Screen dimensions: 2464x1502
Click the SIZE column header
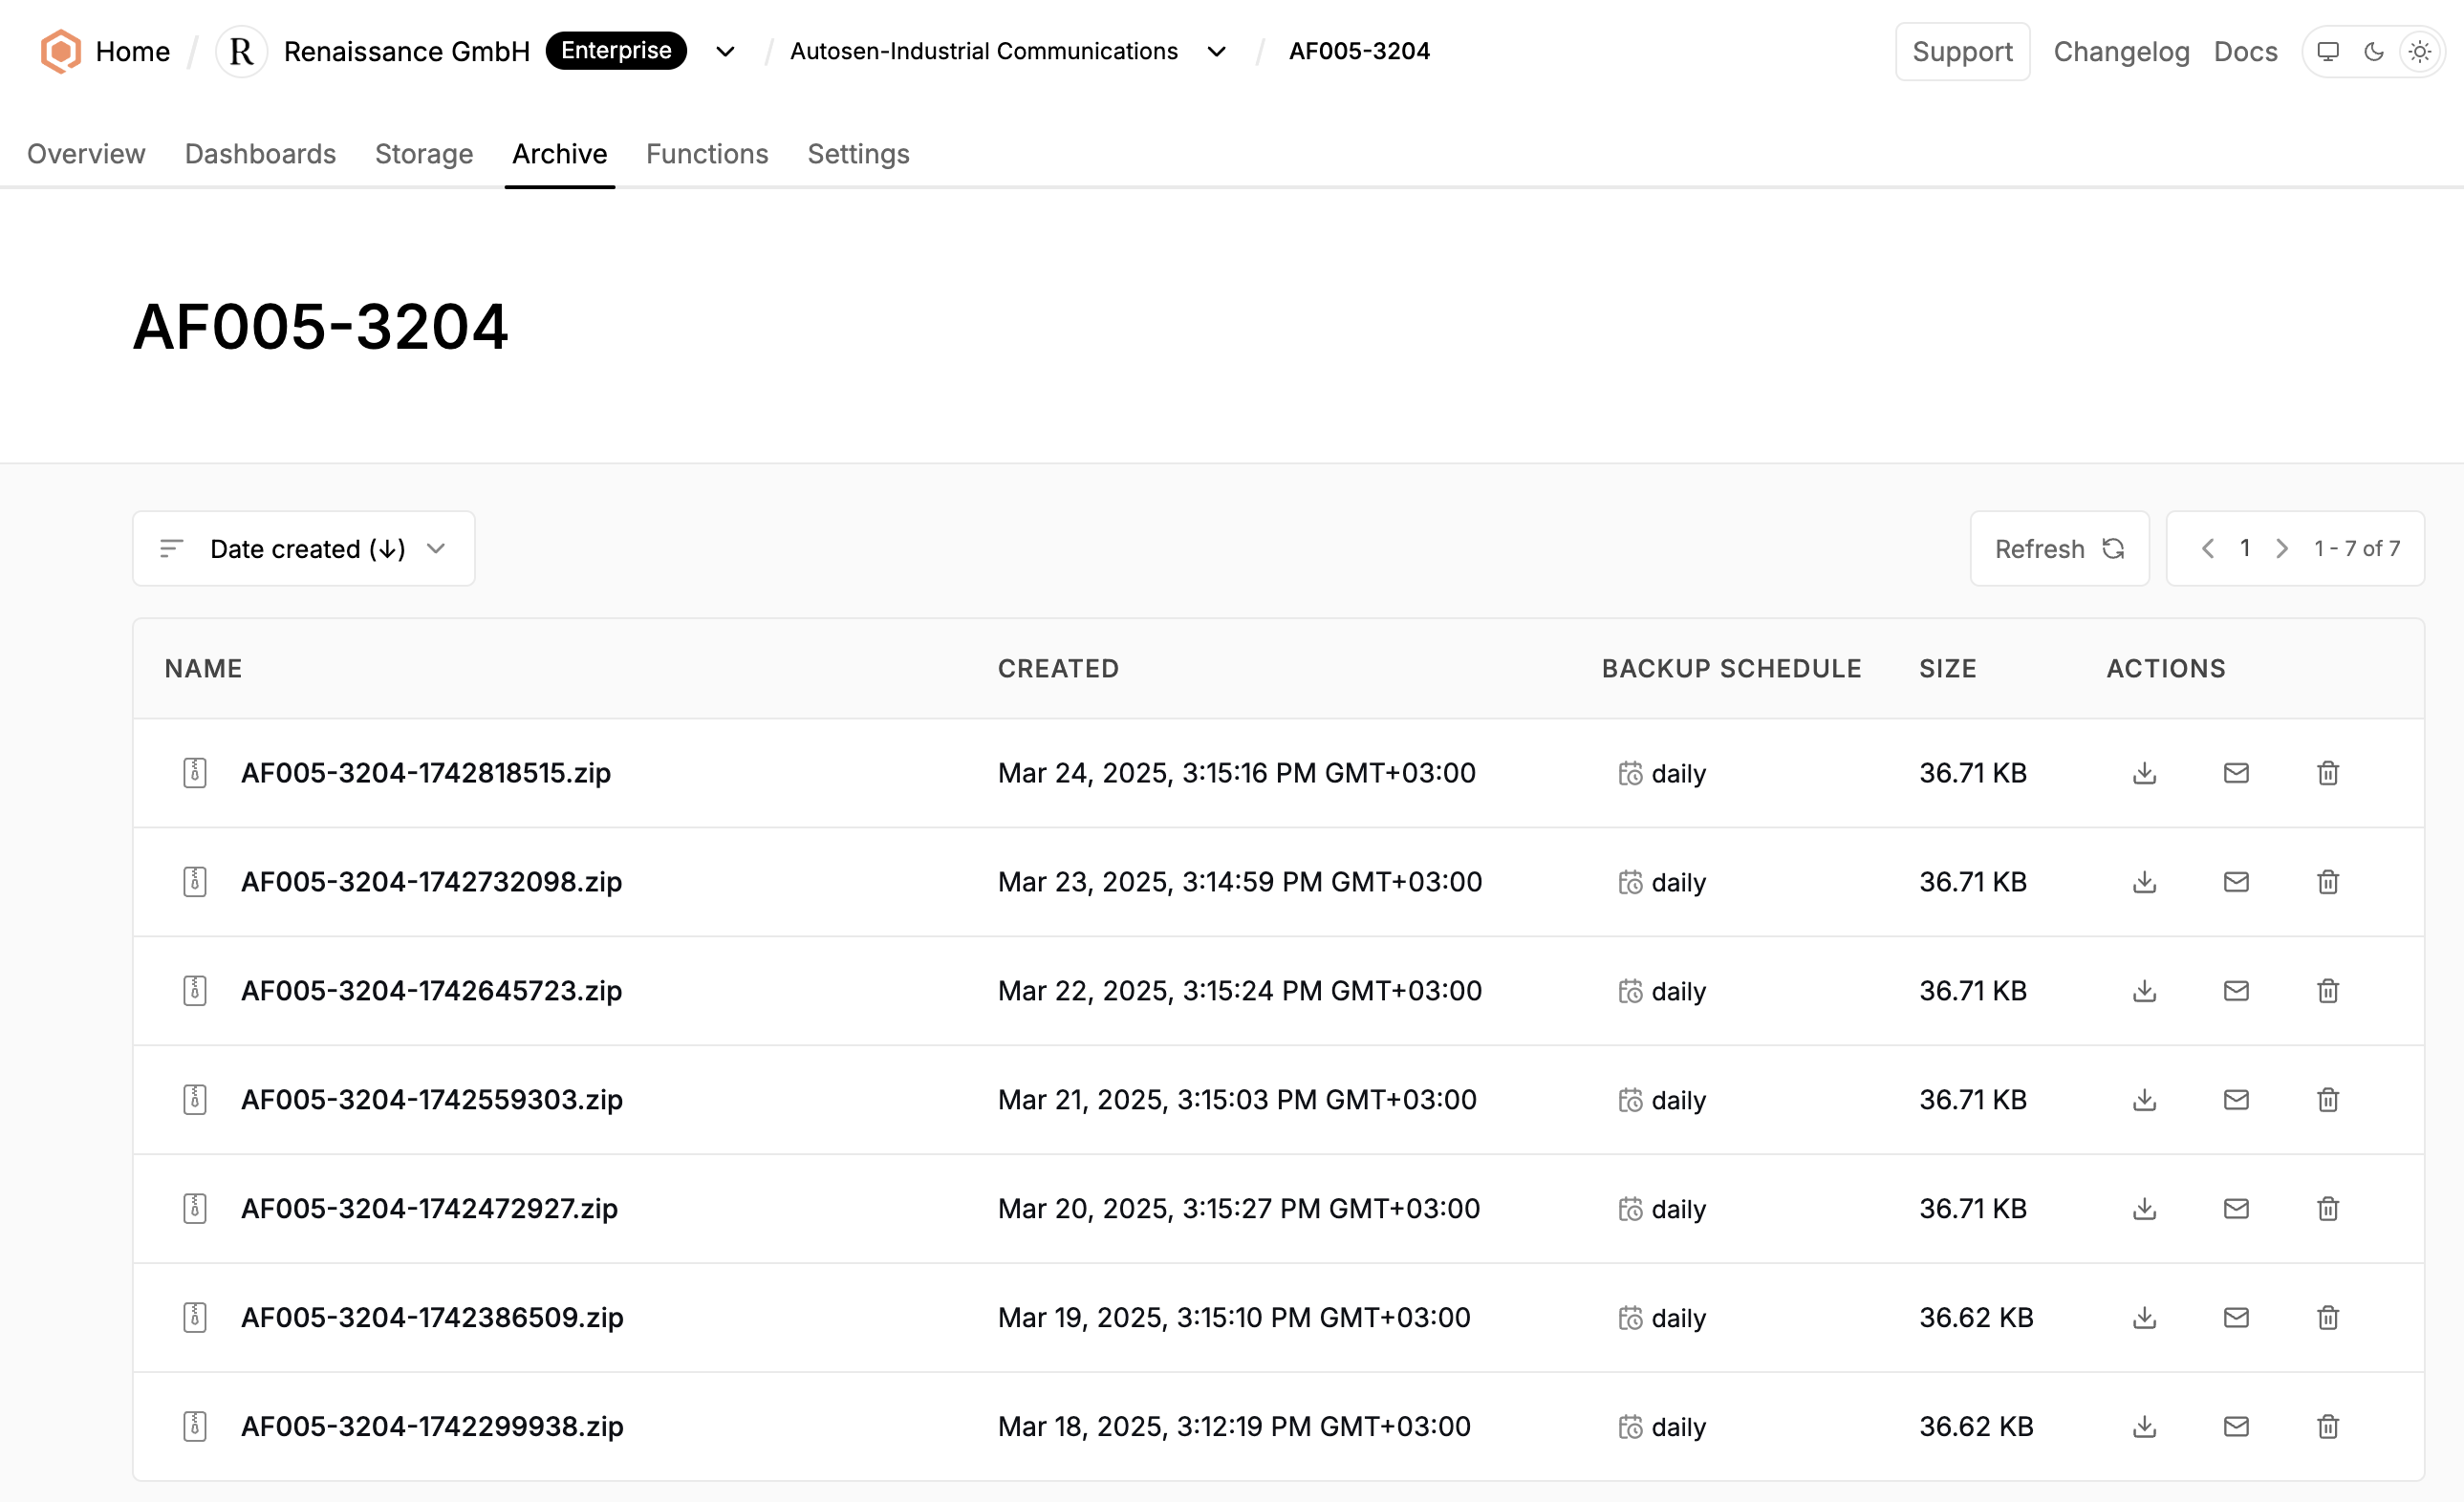click(x=1948, y=669)
